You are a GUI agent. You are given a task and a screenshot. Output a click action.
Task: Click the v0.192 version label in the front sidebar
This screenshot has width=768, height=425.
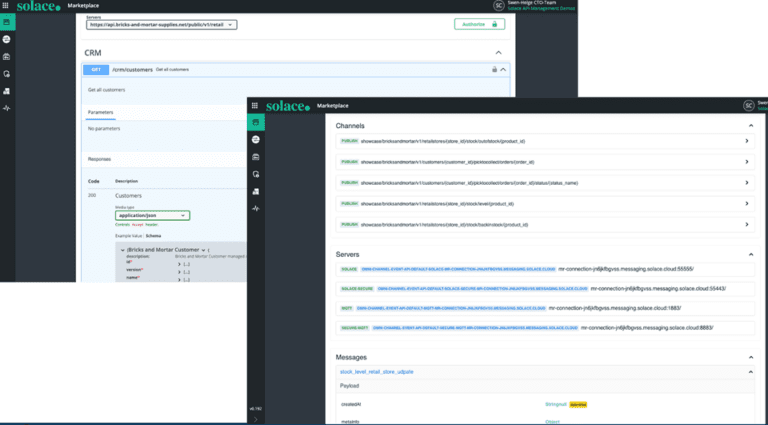coord(255,408)
